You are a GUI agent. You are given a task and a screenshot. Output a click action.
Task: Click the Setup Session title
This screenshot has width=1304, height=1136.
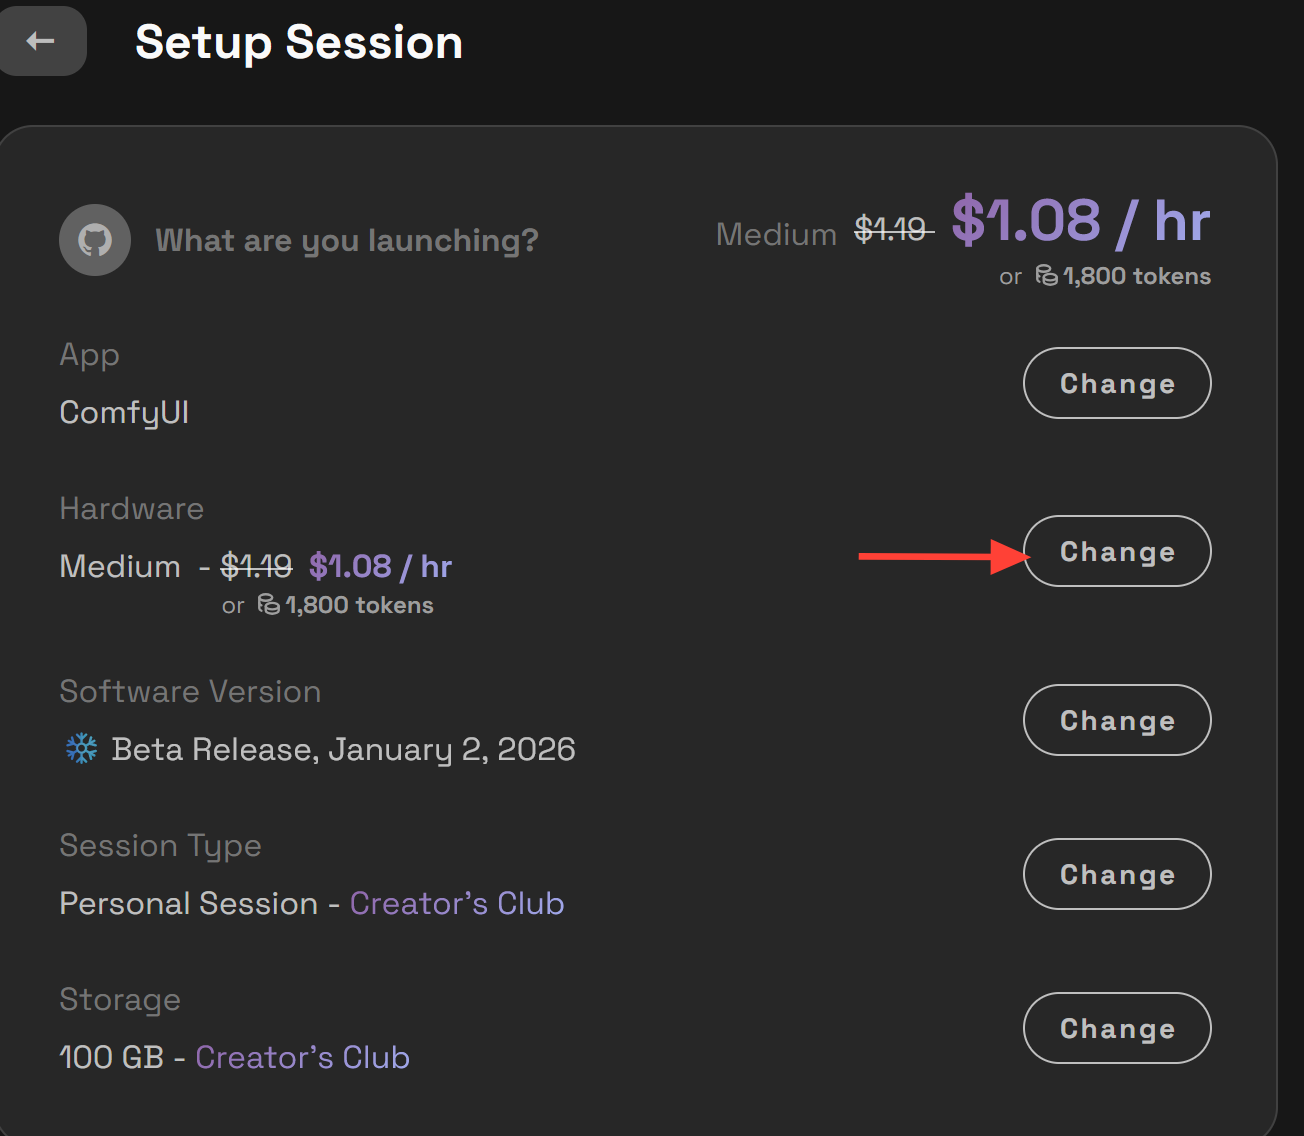coord(298,42)
